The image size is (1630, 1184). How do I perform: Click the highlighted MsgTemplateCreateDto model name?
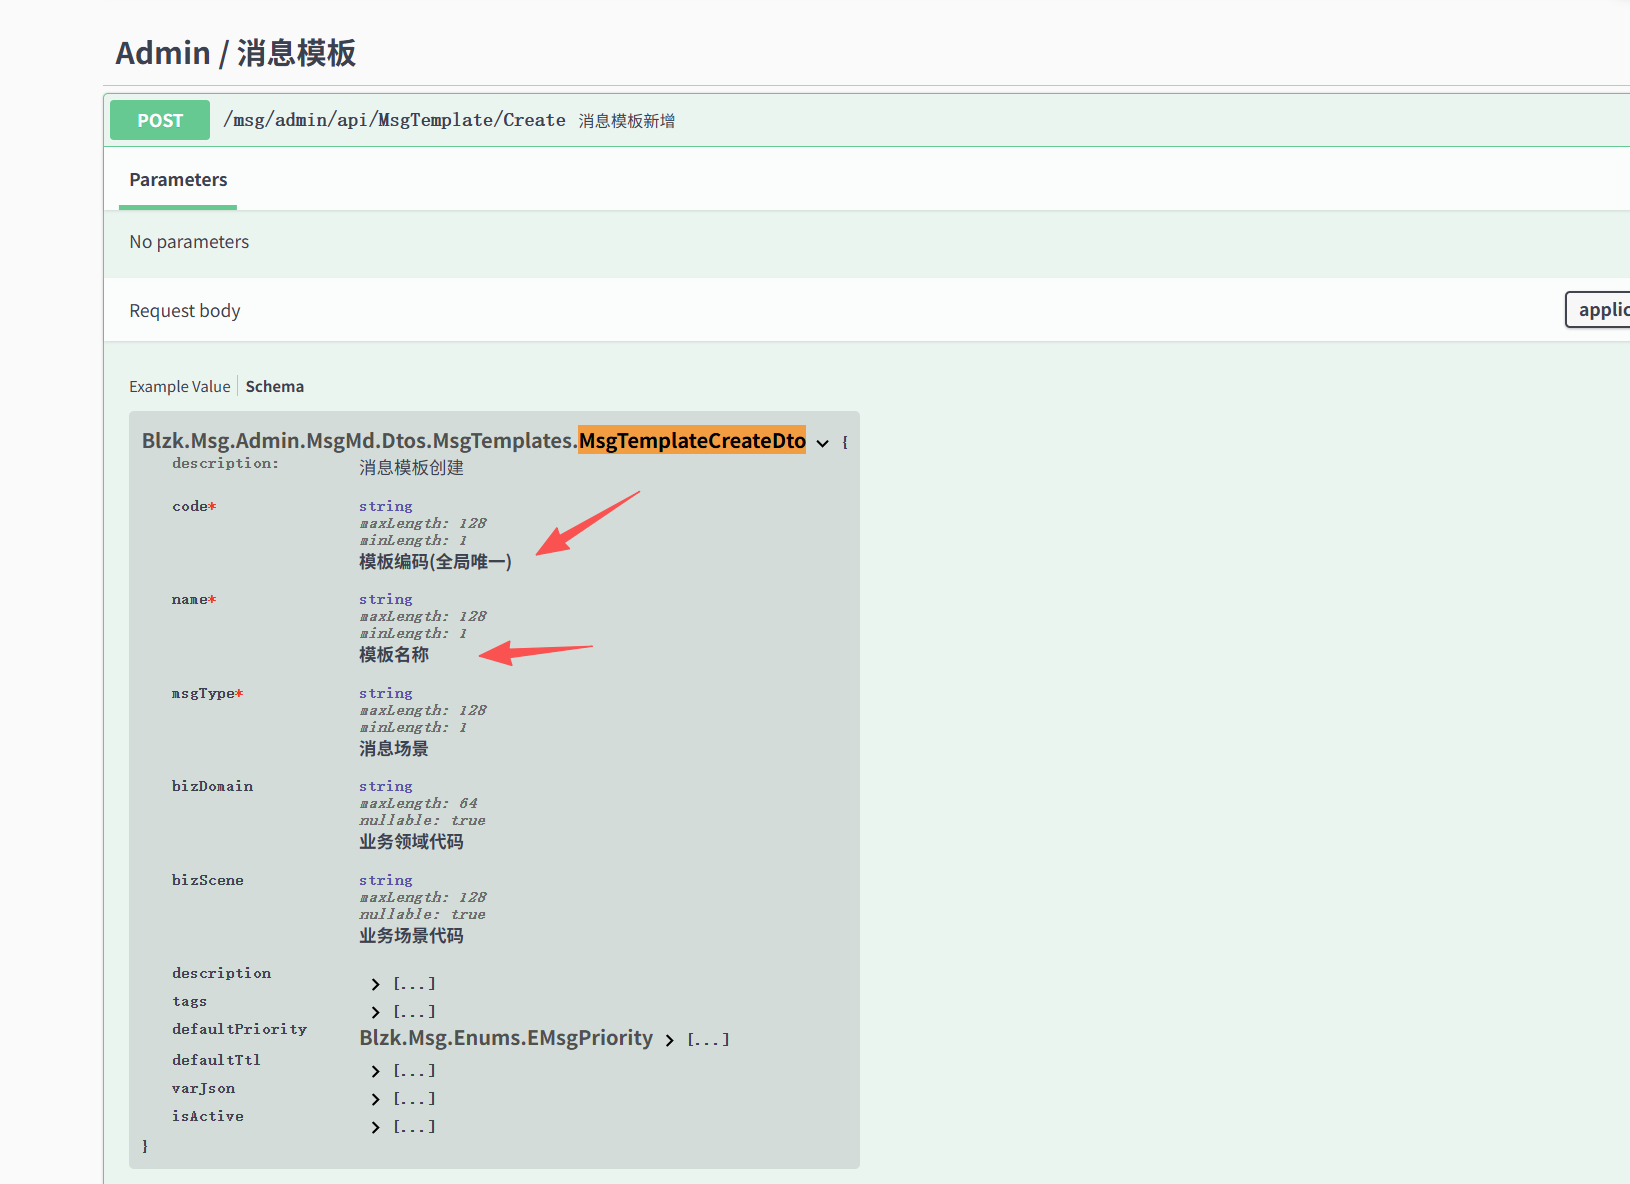coord(692,441)
